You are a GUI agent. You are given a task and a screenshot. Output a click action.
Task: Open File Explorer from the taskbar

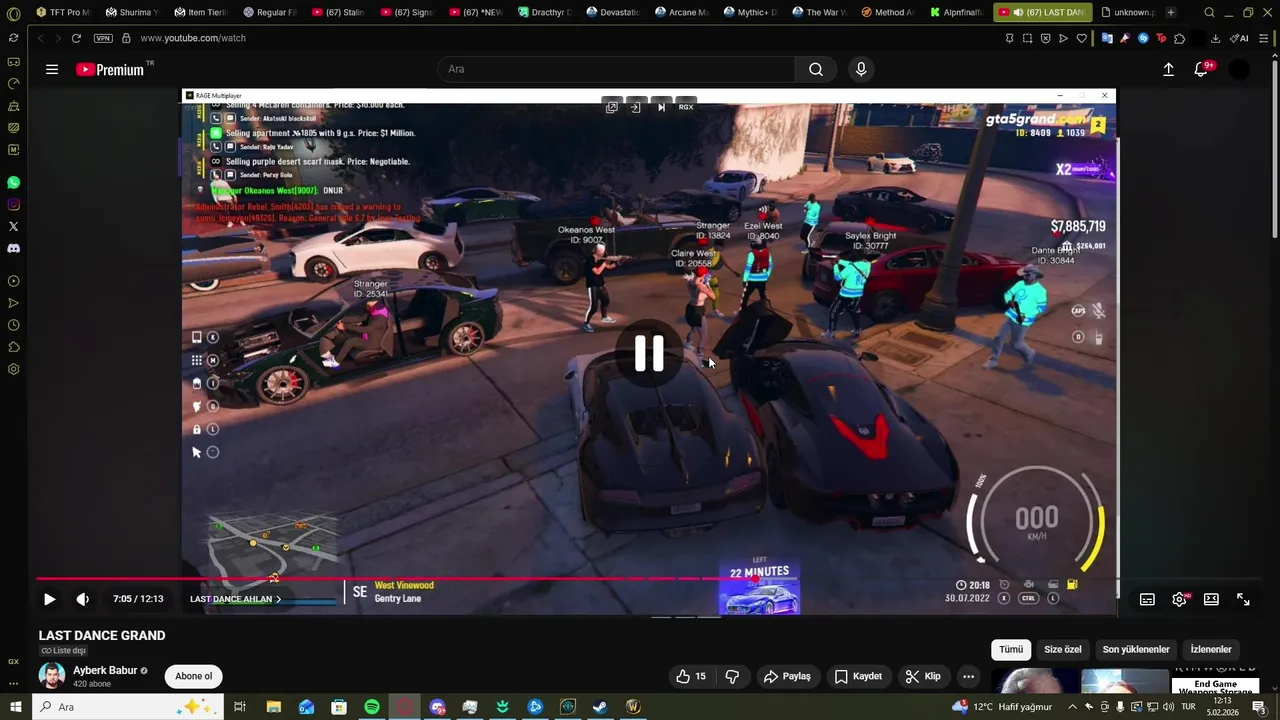[x=273, y=707]
